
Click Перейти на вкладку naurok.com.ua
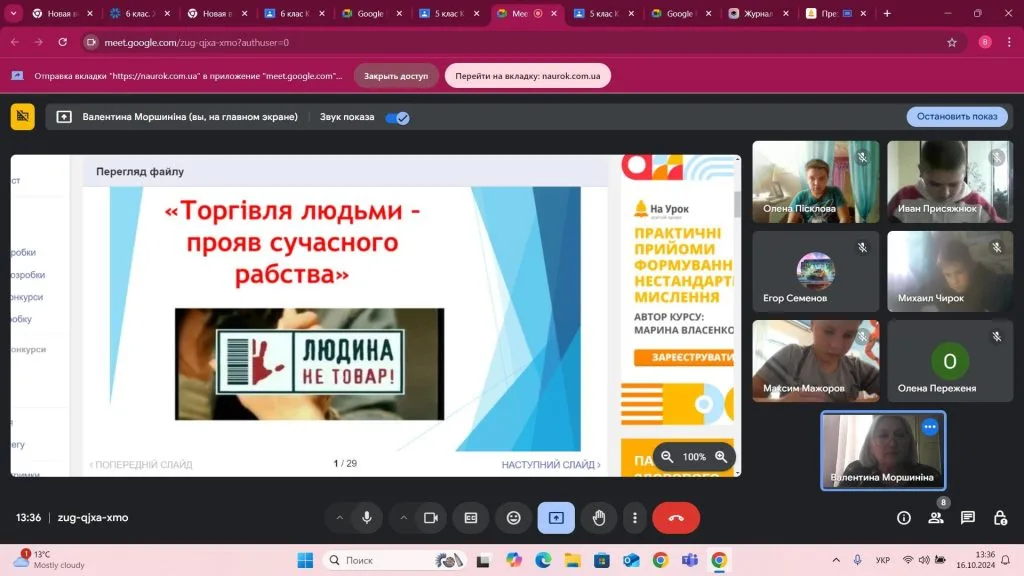(528, 76)
